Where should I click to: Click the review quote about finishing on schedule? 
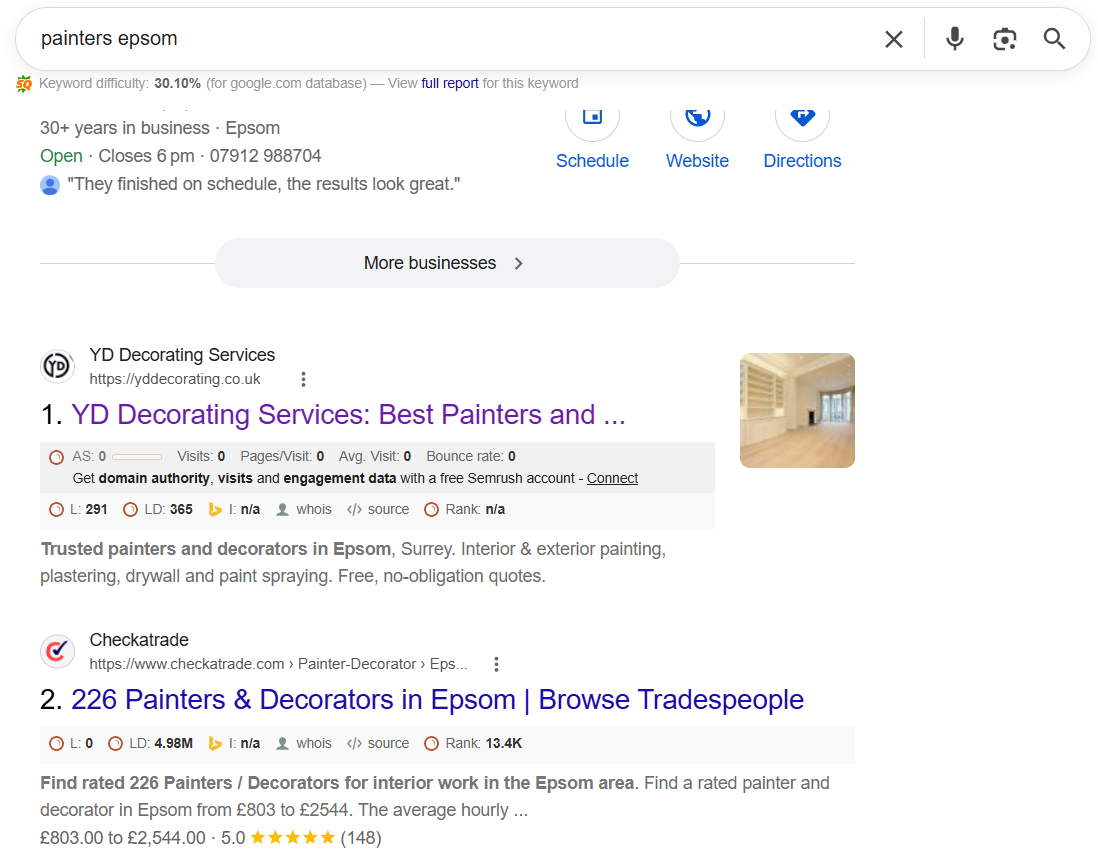(264, 184)
